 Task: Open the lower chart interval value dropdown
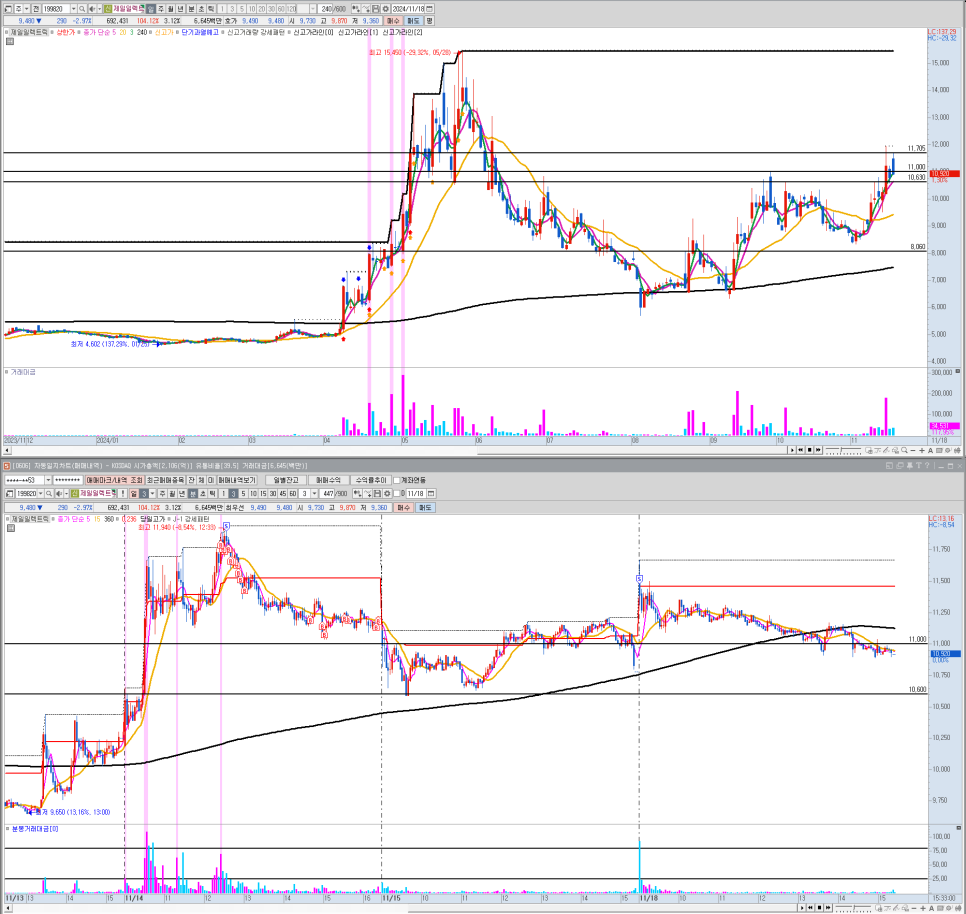click(x=314, y=493)
